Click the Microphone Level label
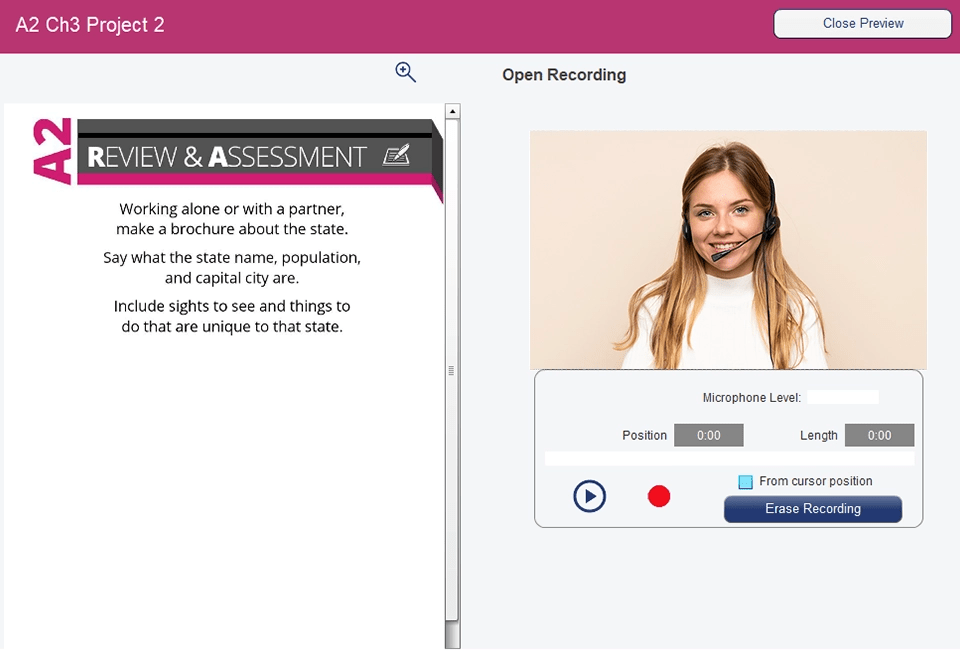The height and width of the screenshot is (651, 960). (751, 398)
